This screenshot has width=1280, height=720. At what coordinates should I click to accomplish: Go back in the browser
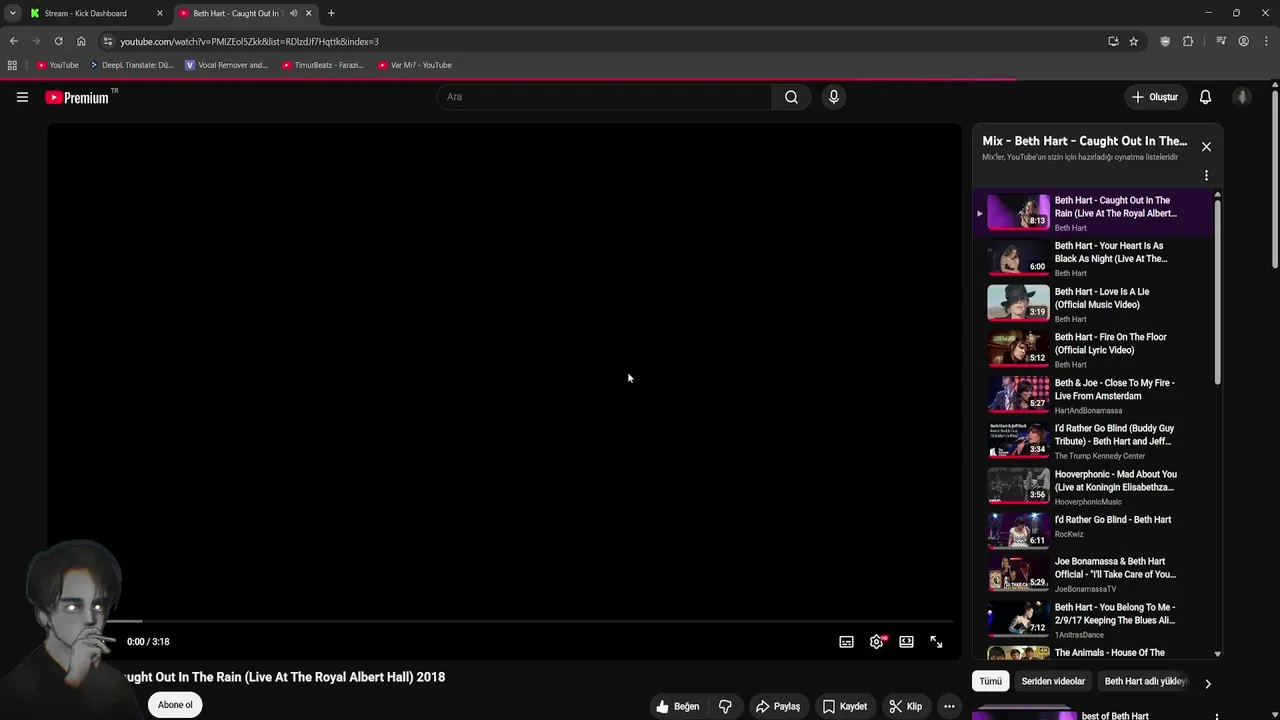point(13,41)
